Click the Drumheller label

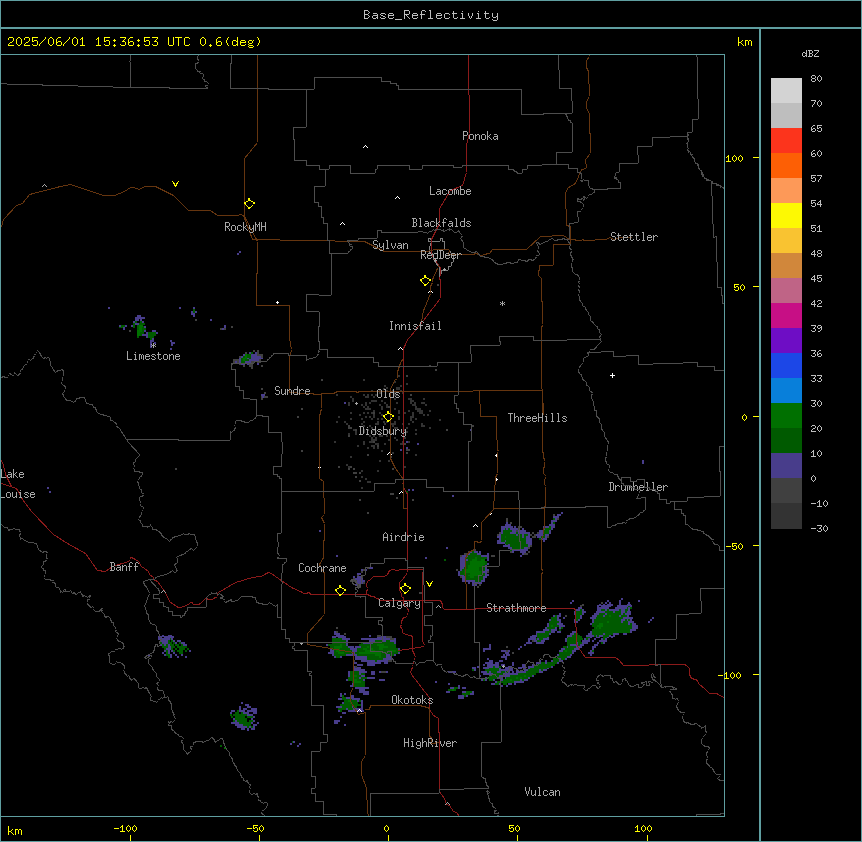click(x=638, y=487)
